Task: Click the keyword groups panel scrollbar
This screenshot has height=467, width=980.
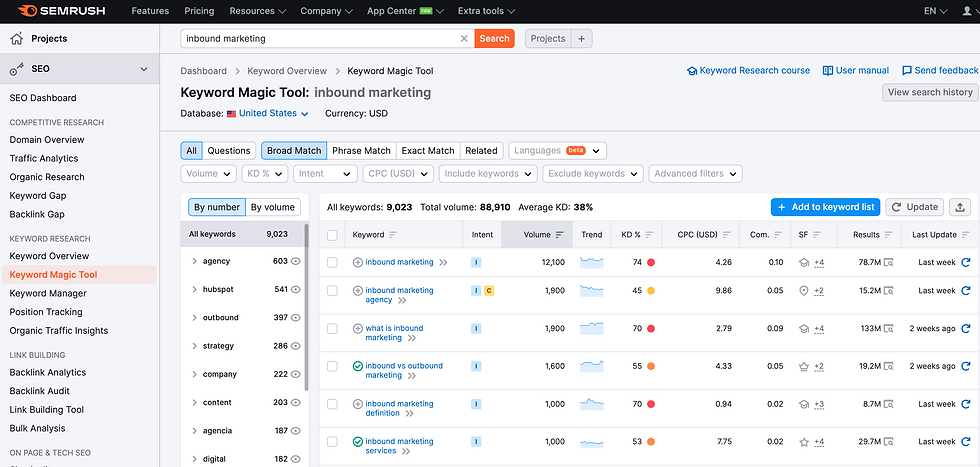Action: pyautogui.click(x=306, y=306)
